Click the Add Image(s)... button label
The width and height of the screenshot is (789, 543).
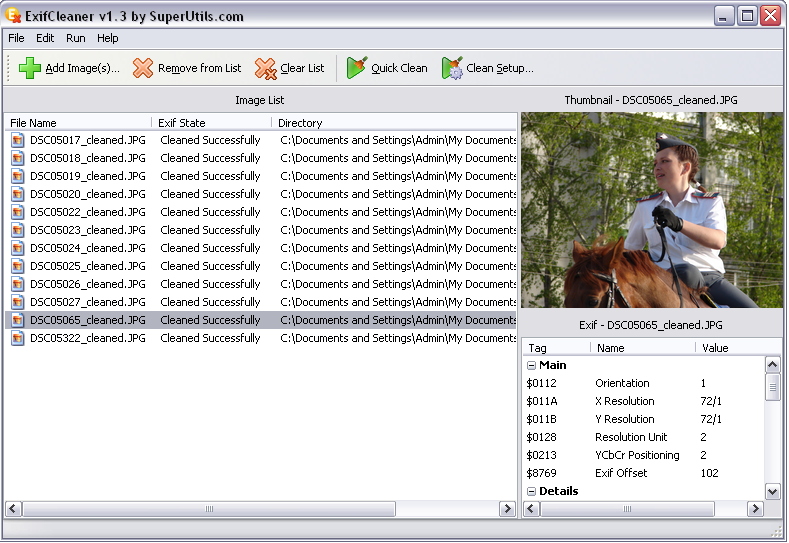point(83,68)
